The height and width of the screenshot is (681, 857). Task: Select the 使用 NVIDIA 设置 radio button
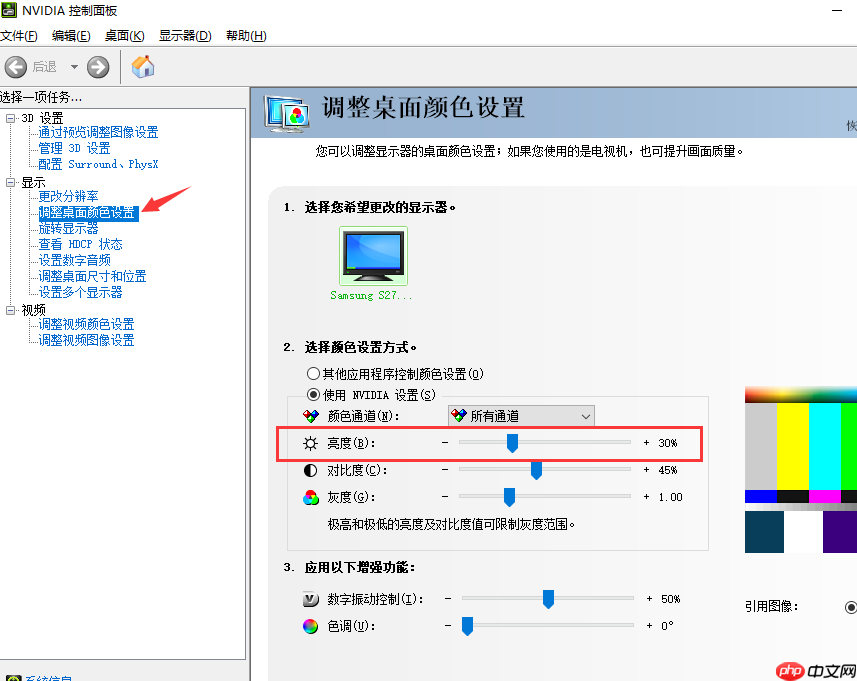click(312, 395)
